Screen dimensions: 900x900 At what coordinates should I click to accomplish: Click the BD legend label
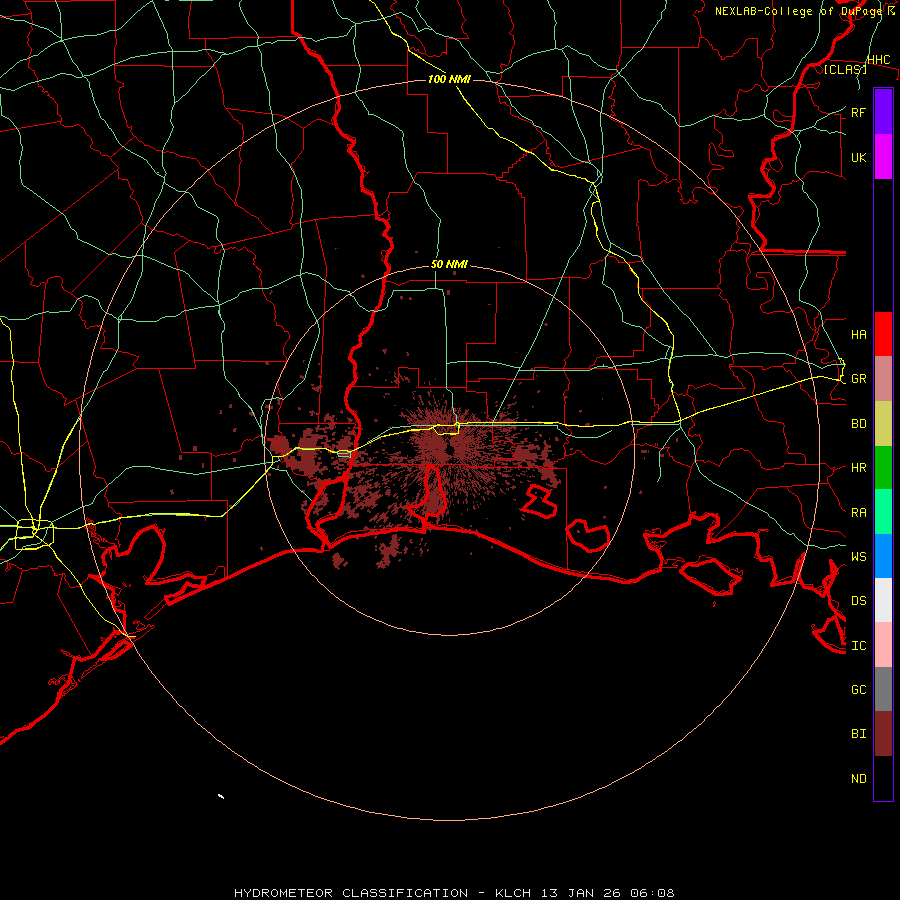[858, 424]
